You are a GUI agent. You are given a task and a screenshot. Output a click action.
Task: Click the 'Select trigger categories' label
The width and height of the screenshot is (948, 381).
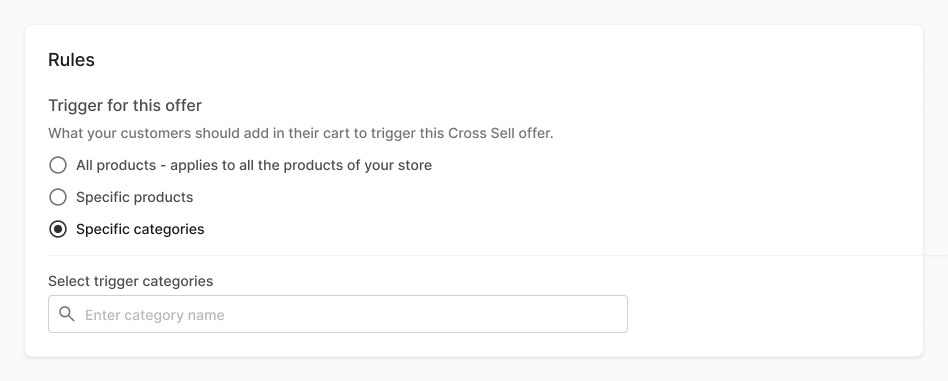pyautogui.click(x=131, y=281)
